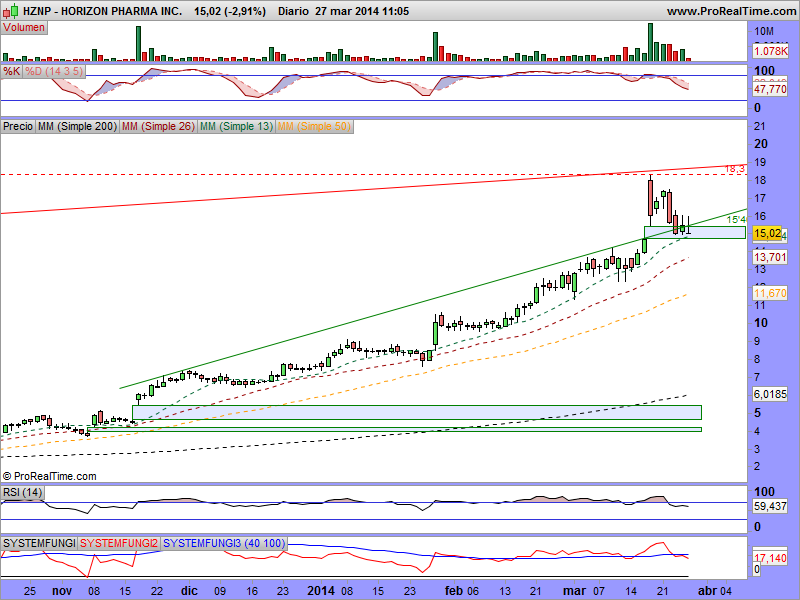This screenshot has height=600, width=800.
Task: Click the red SYSTEMFUNGI2 label
Action: tap(119, 543)
